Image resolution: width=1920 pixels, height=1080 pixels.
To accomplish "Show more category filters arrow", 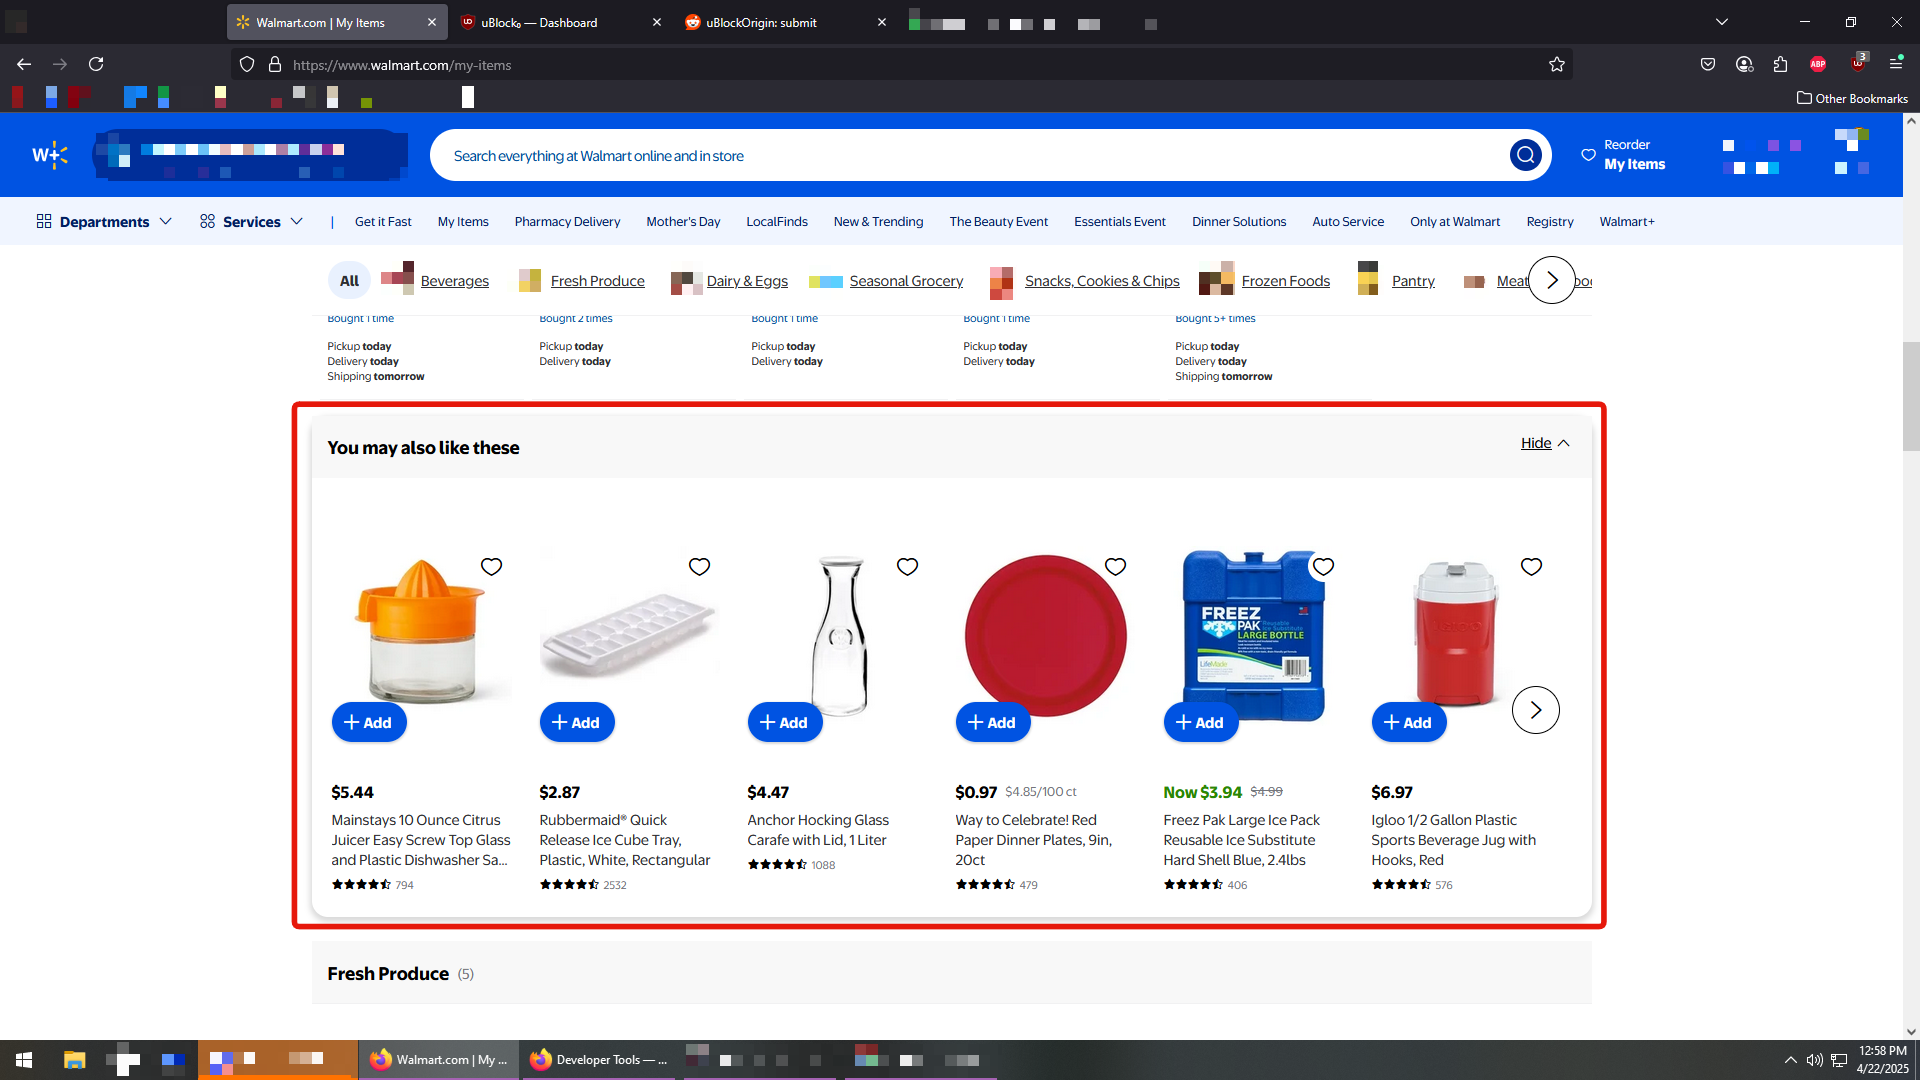I will (x=1551, y=280).
